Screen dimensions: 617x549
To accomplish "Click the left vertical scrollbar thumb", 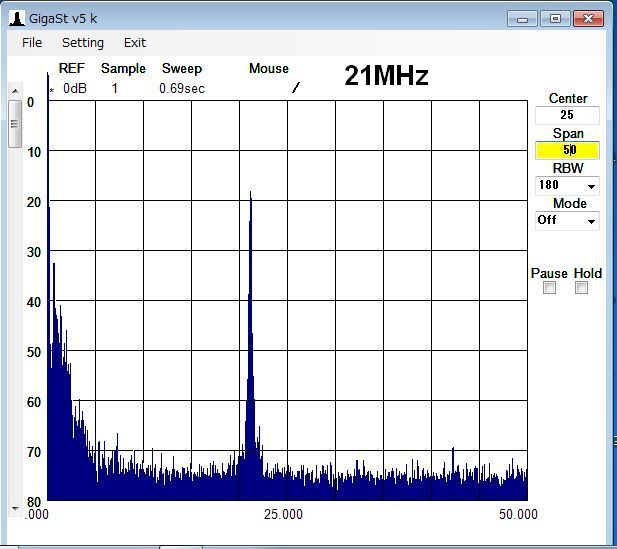I will click(x=15, y=124).
